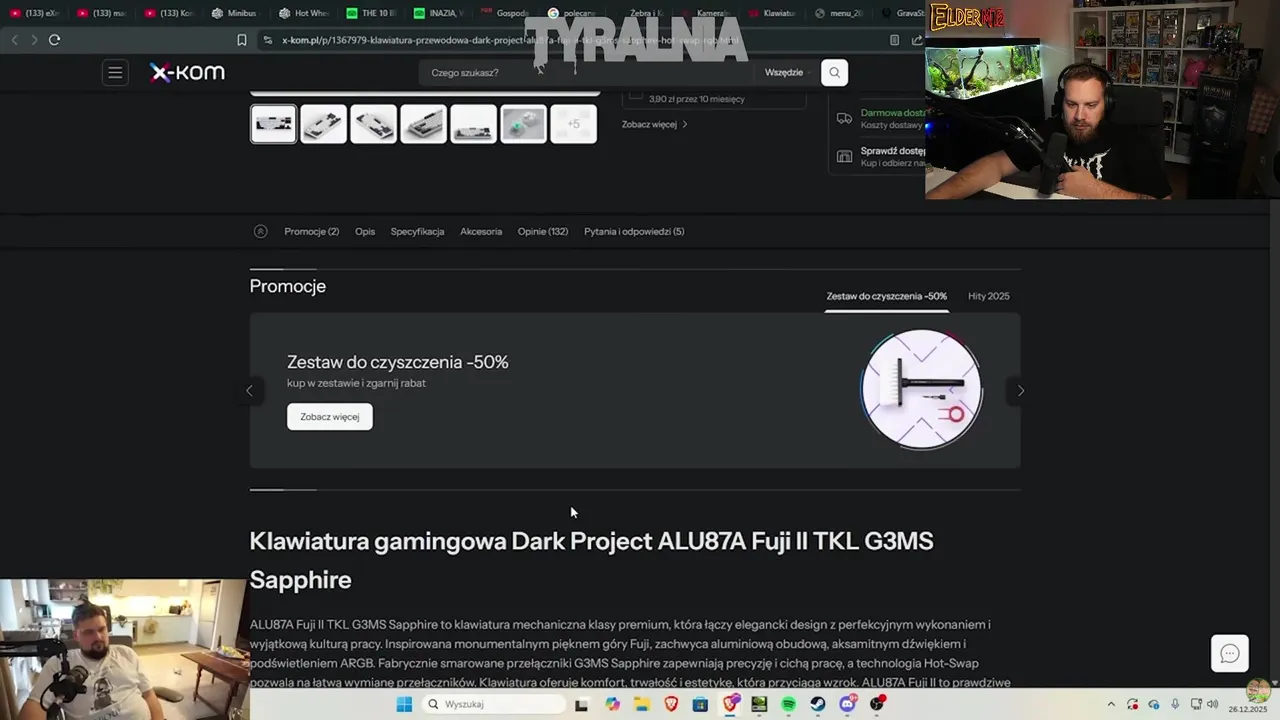This screenshot has height=720, width=1280.
Task: Switch to Hot Wheels browser tab
Action: coord(304,13)
